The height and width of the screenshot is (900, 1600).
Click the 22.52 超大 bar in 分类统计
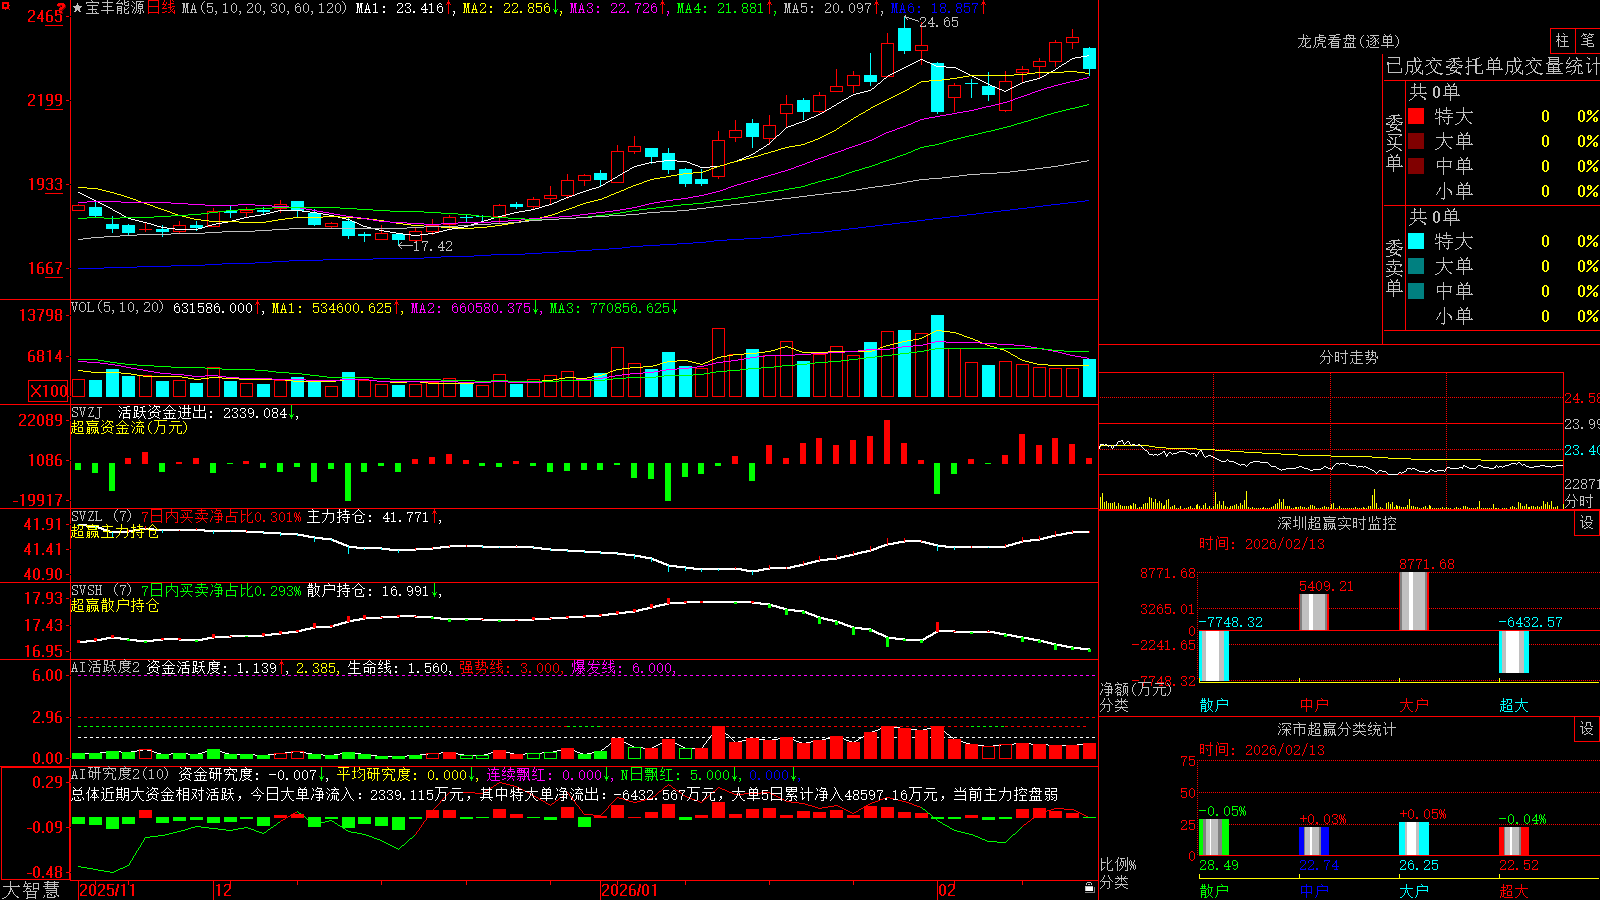[x=1514, y=841]
